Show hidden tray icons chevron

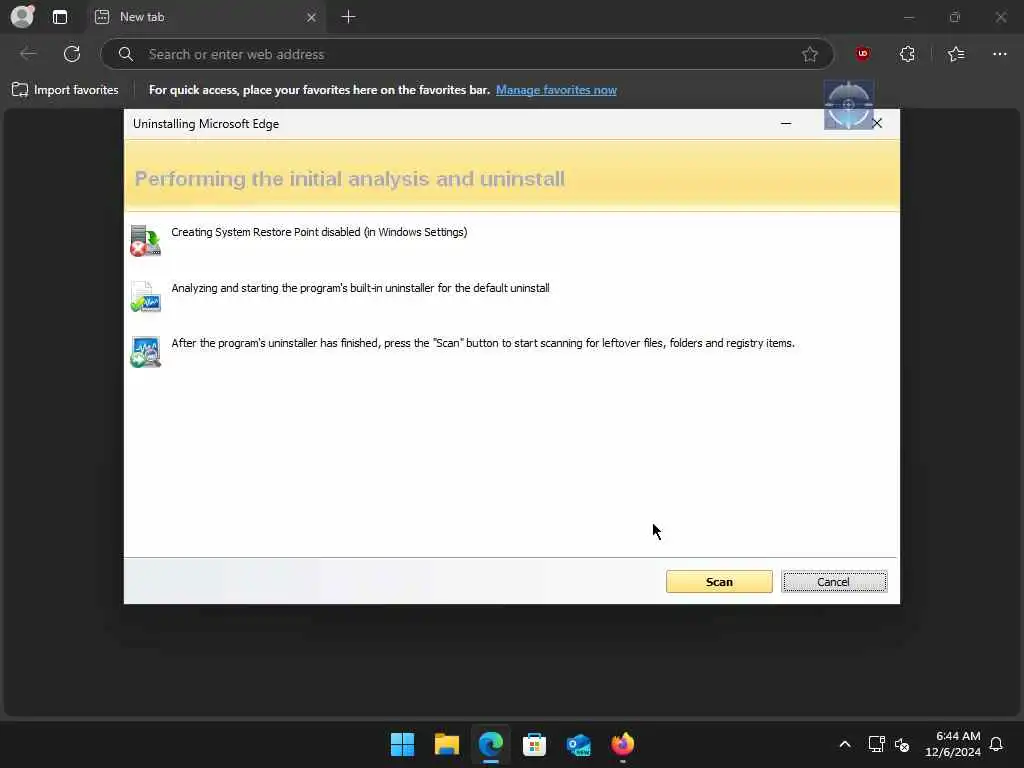(844, 744)
